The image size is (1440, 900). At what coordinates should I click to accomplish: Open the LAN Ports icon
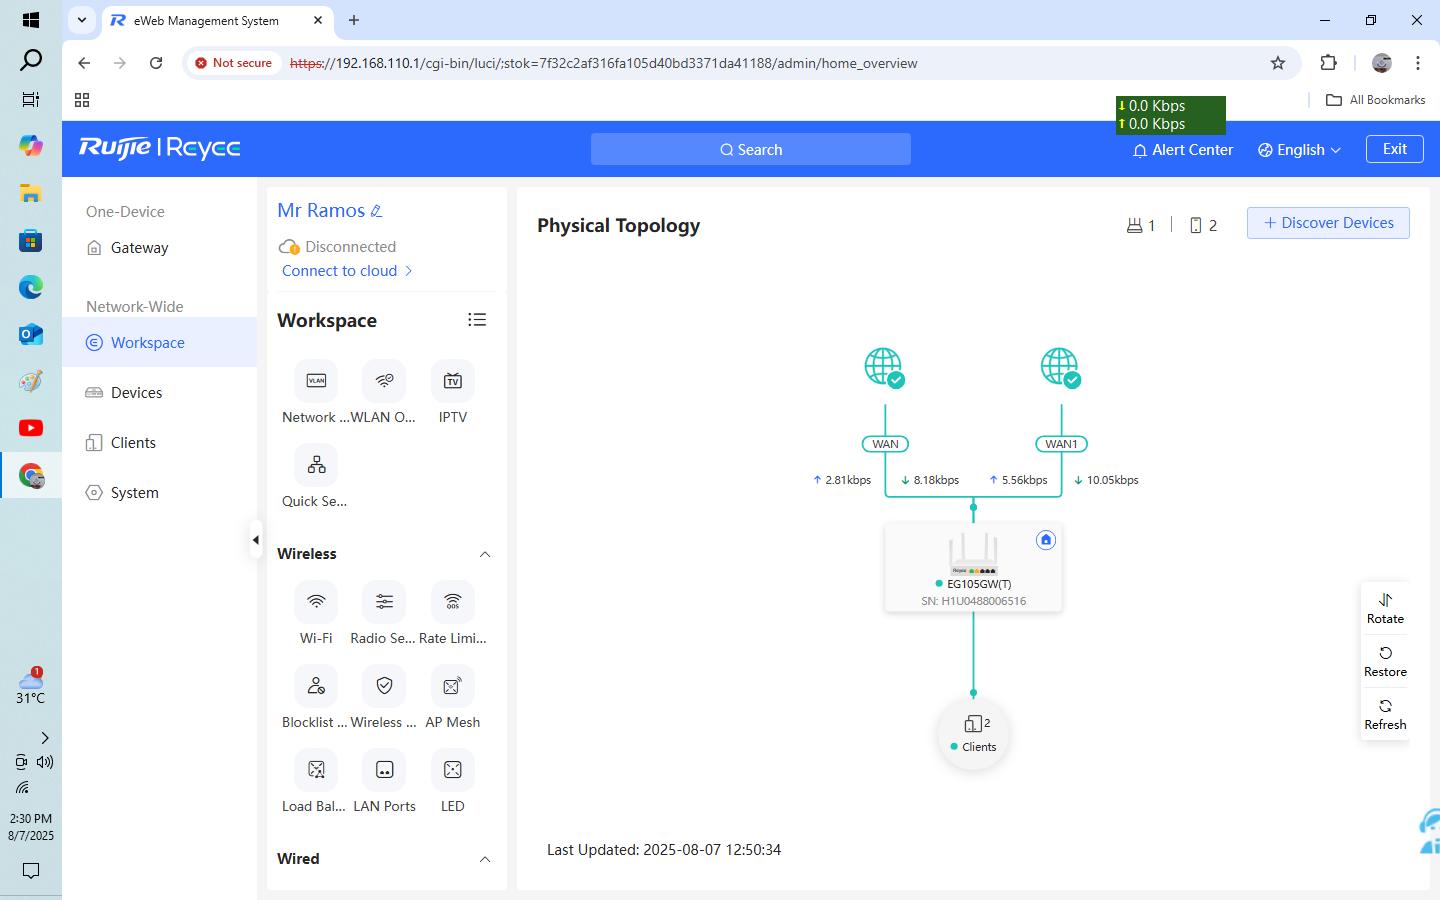pyautogui.click(x=384, y=770)
